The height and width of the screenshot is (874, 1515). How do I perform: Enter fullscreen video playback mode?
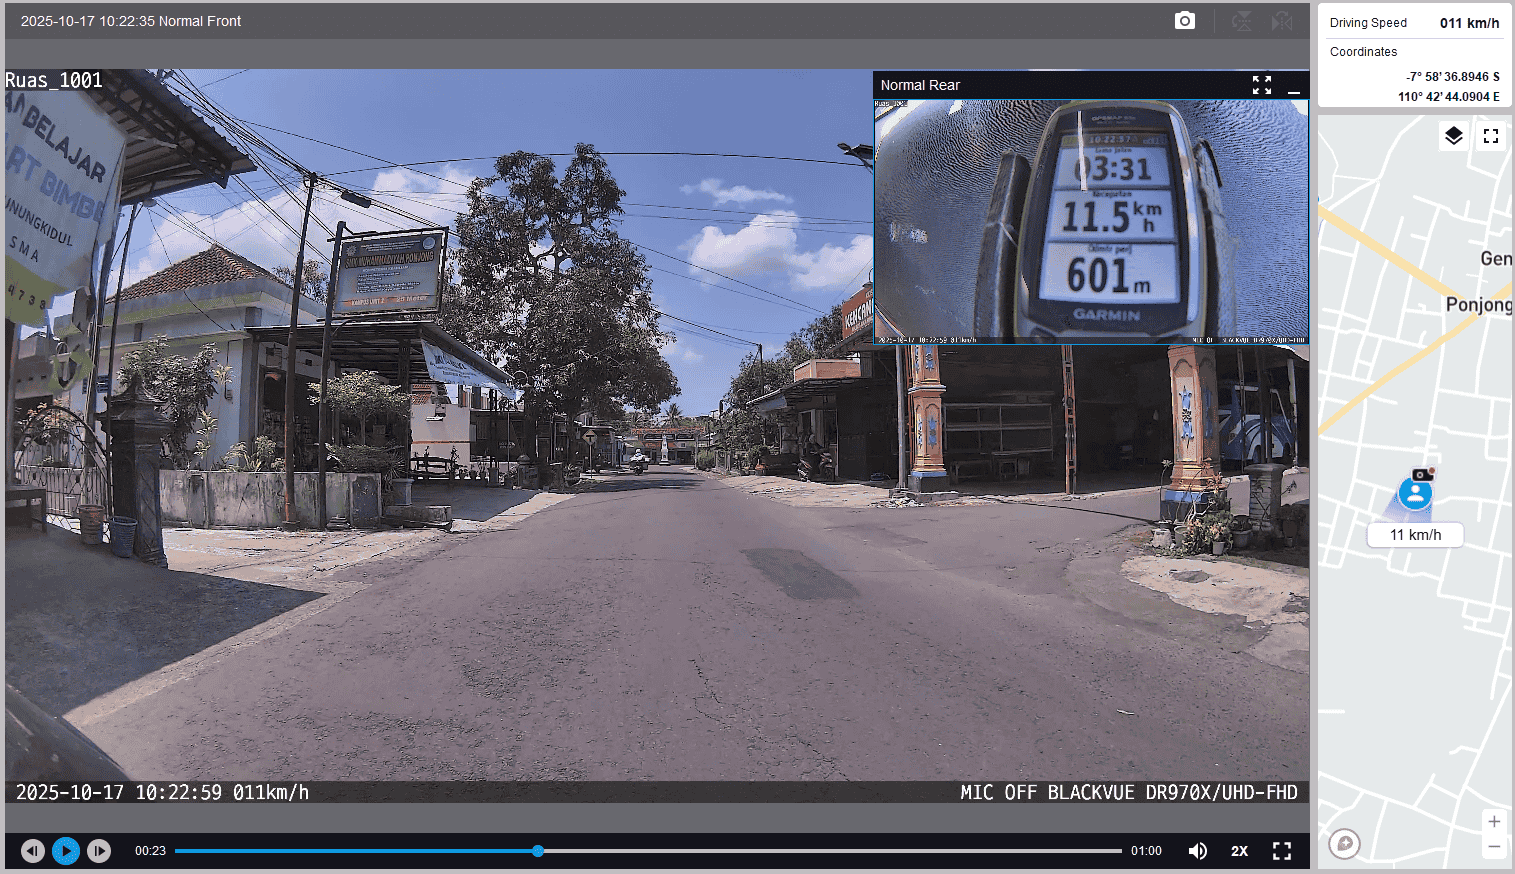click(x=1281, y=851)
